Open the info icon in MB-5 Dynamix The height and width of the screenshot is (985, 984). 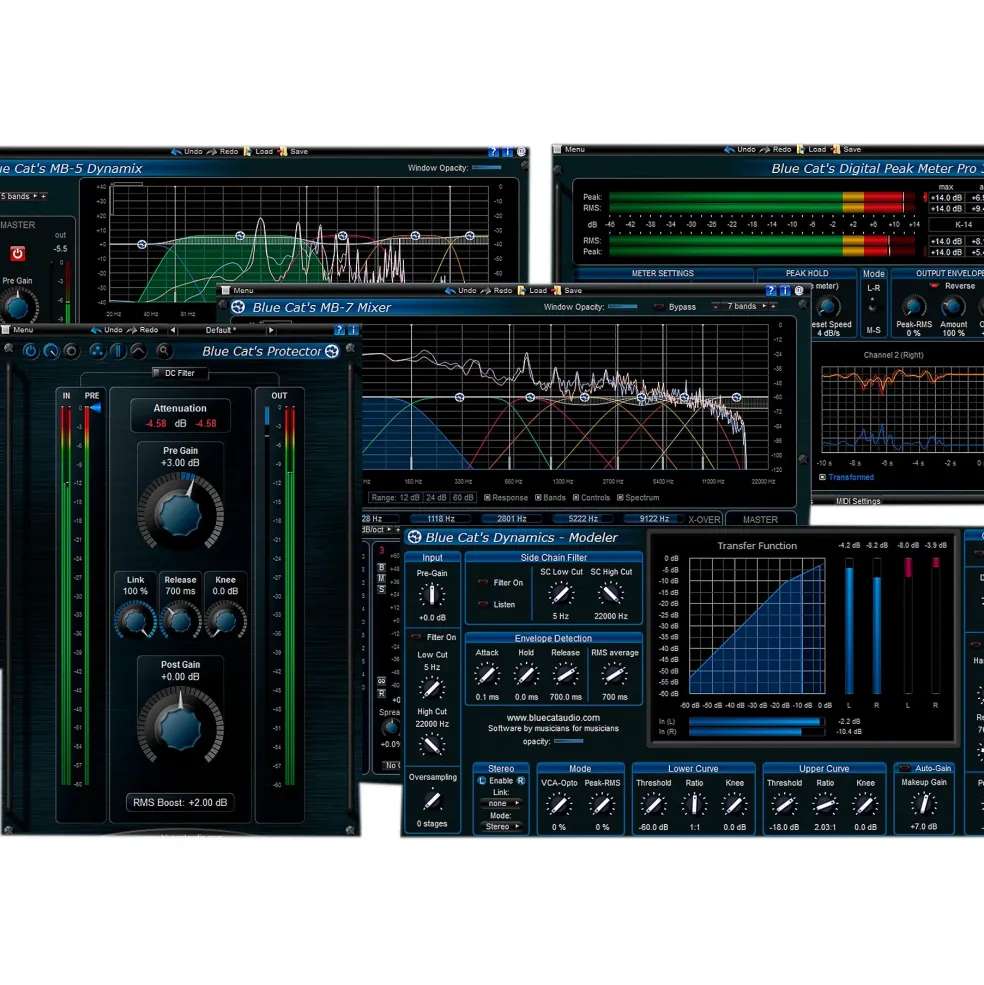point(507,151)
